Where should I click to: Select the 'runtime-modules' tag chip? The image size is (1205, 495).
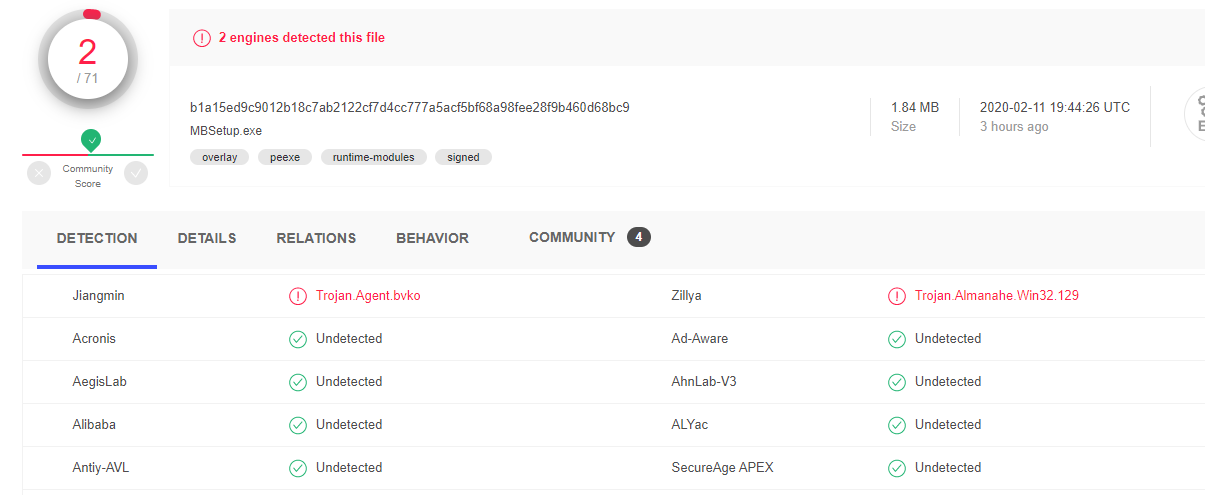374,157
